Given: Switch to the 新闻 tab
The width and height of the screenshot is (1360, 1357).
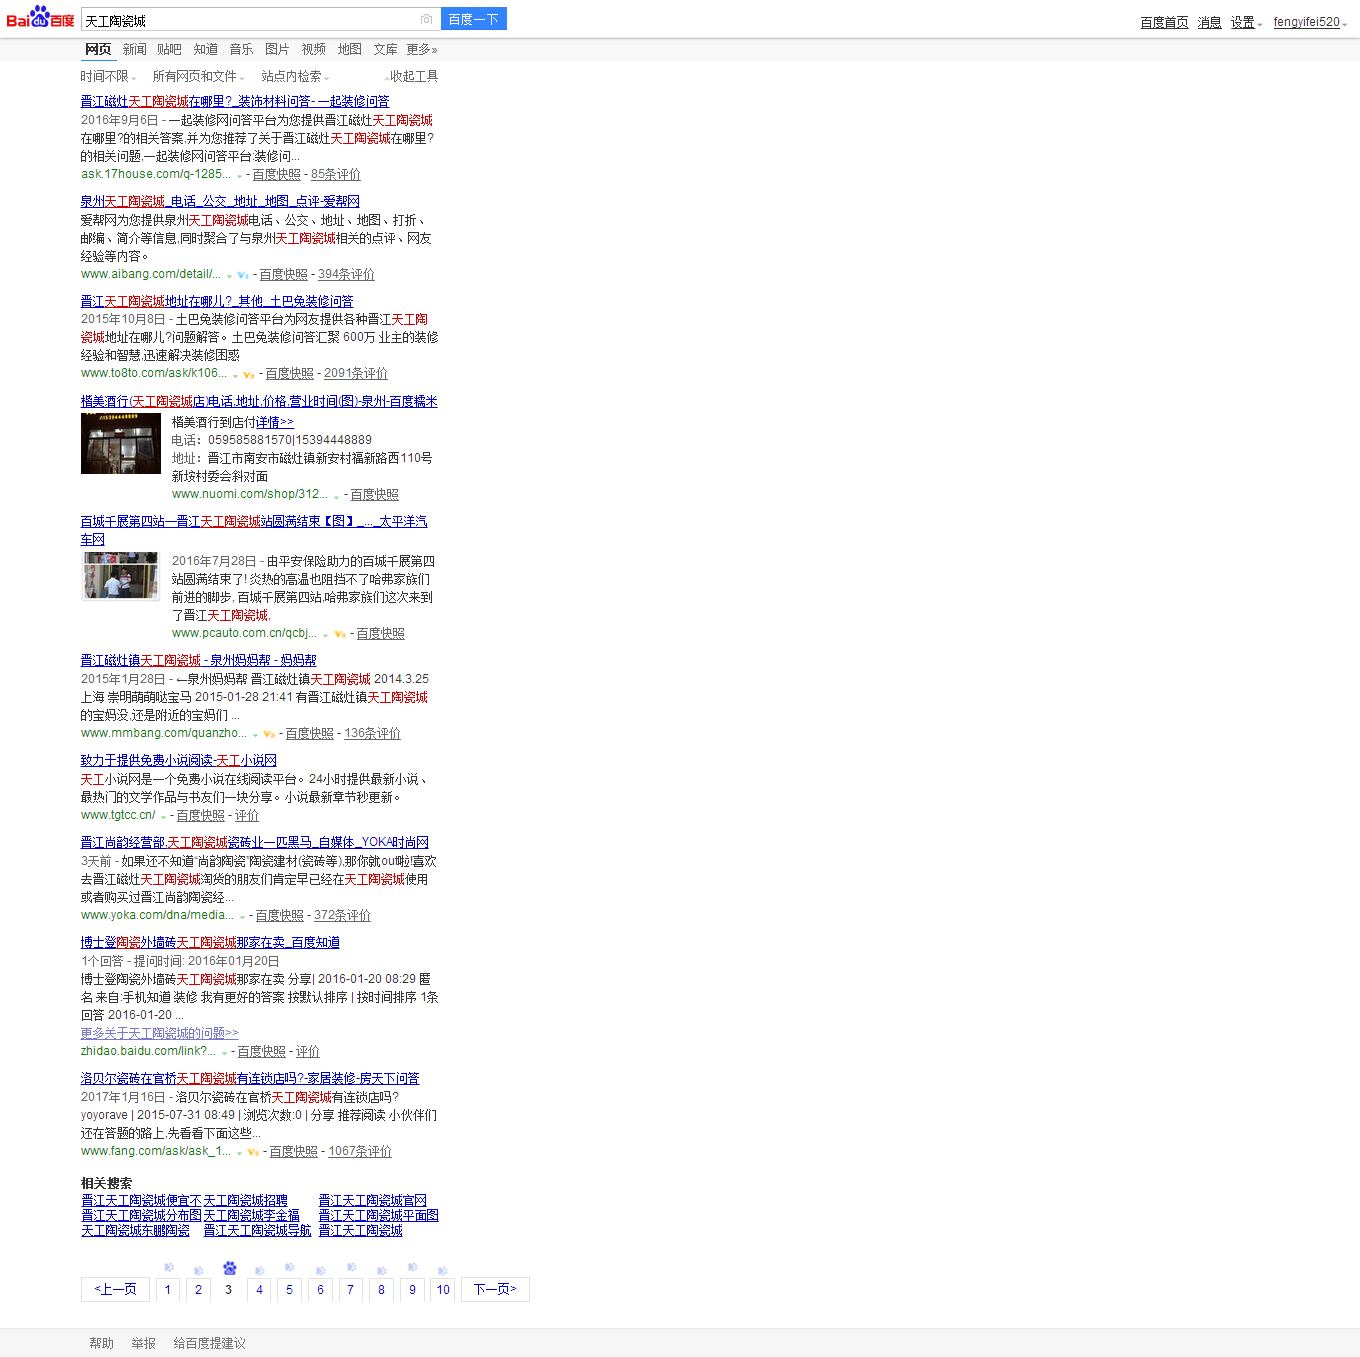Looking at the screenshot, I should coord(135,49).
